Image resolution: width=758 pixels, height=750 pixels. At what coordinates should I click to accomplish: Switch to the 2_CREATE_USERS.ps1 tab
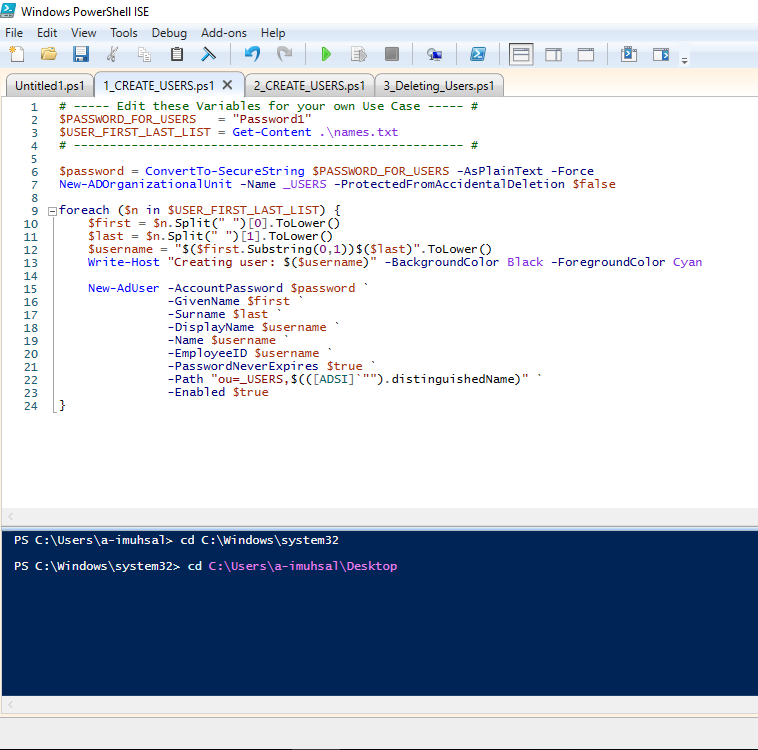click(309, 85)
